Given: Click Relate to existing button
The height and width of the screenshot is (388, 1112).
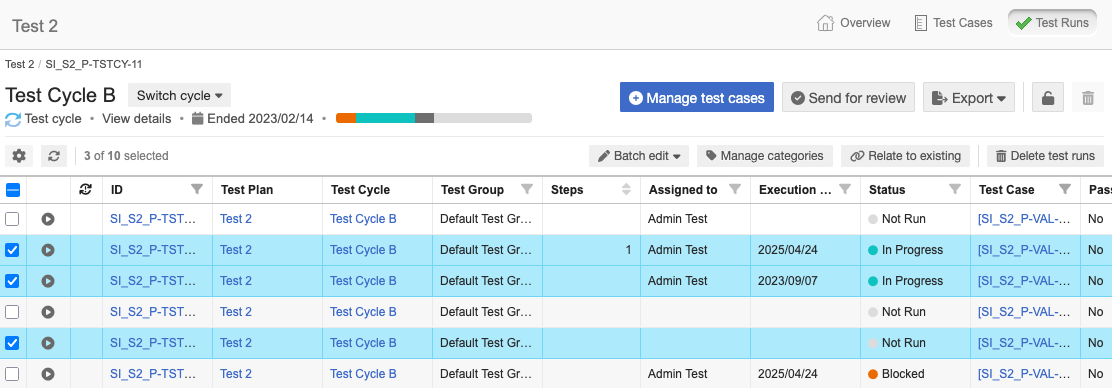Looking at the screenshot, I should [x=905, y=156].
